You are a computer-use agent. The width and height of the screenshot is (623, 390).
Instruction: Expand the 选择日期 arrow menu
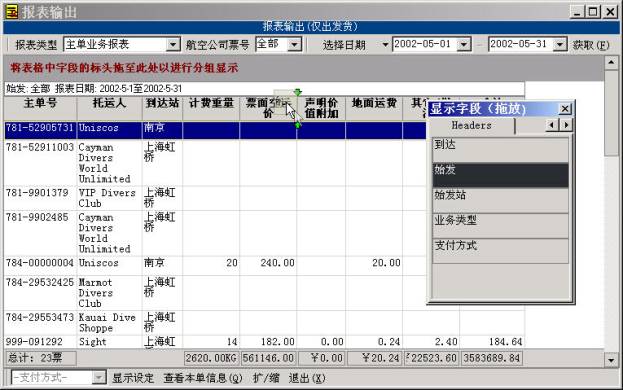tap(385, 45)
